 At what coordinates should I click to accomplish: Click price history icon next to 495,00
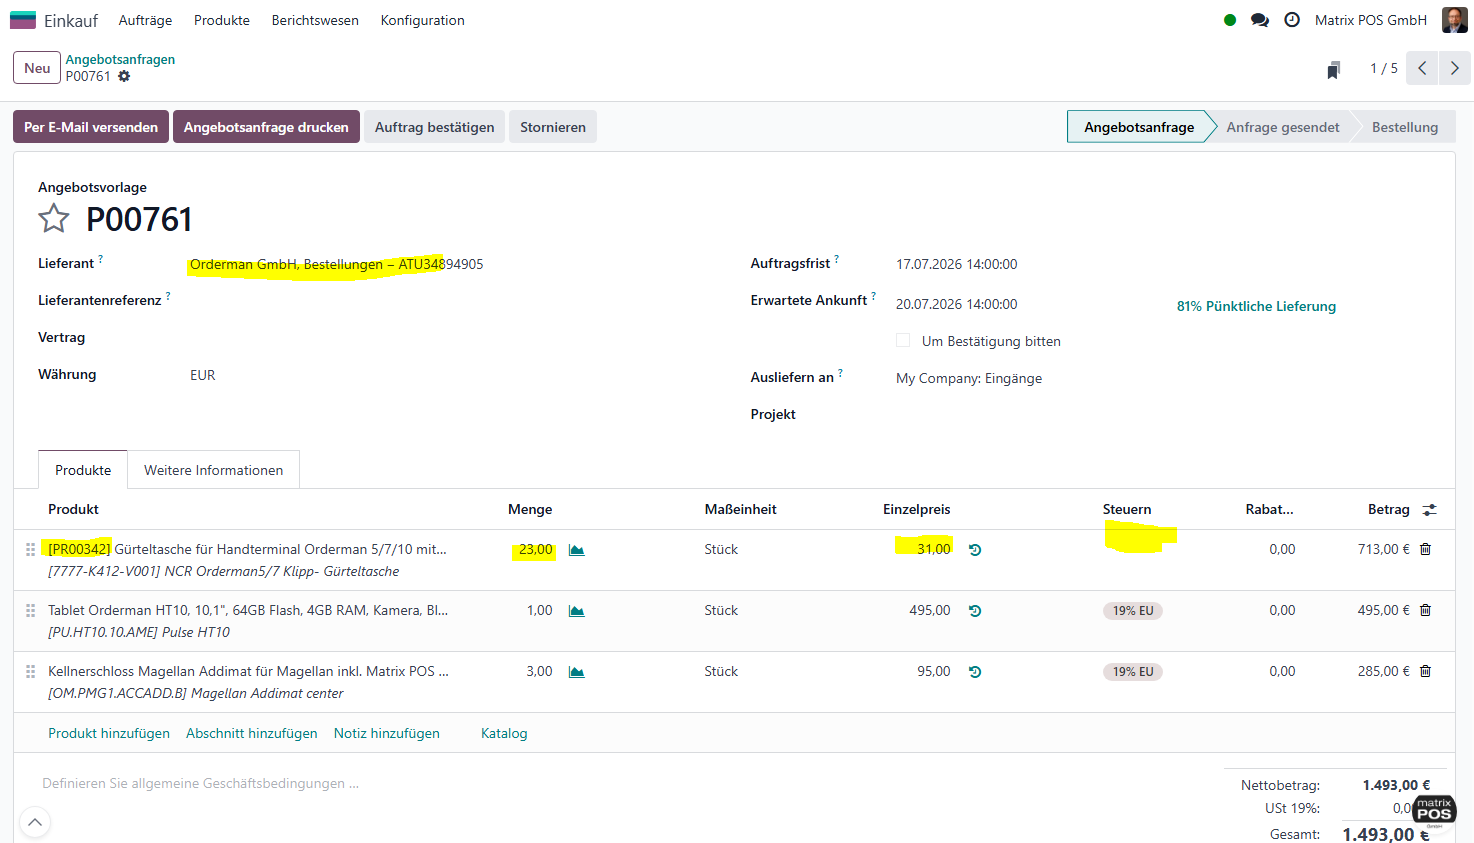(x=975, y=611)
